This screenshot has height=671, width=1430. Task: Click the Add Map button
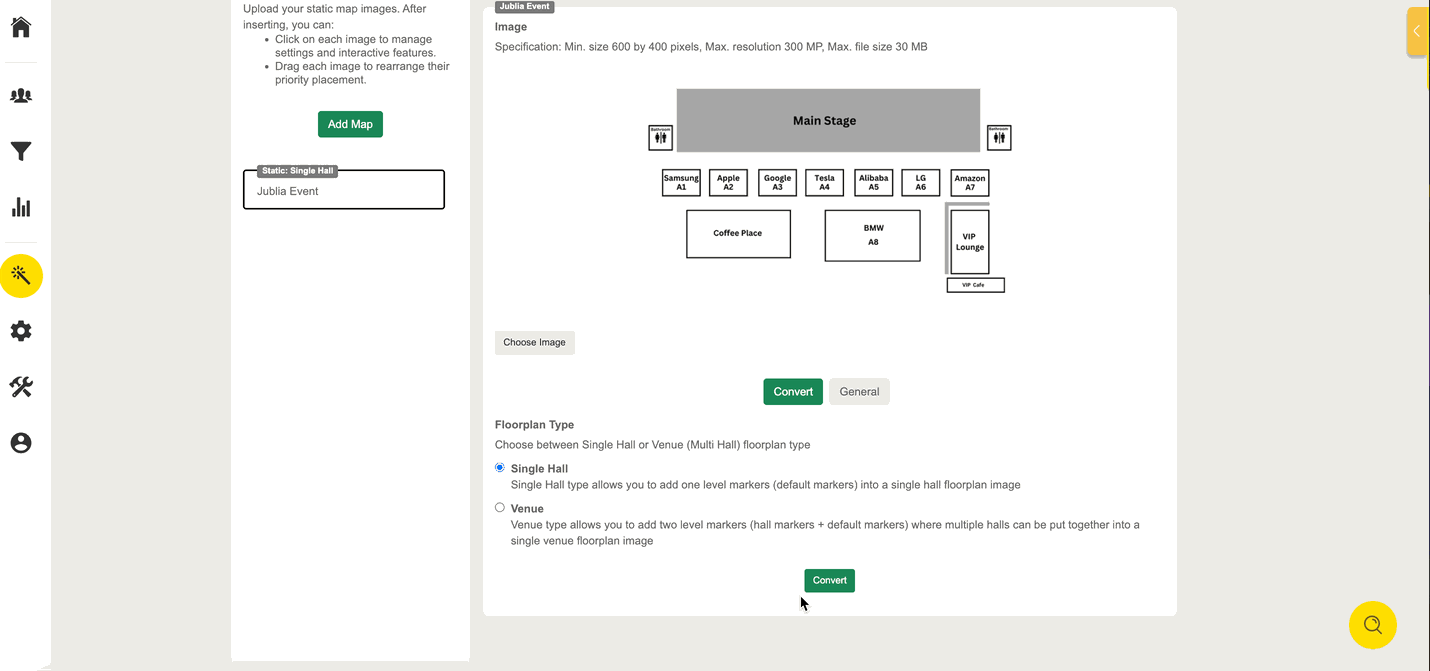click(350, 124)
